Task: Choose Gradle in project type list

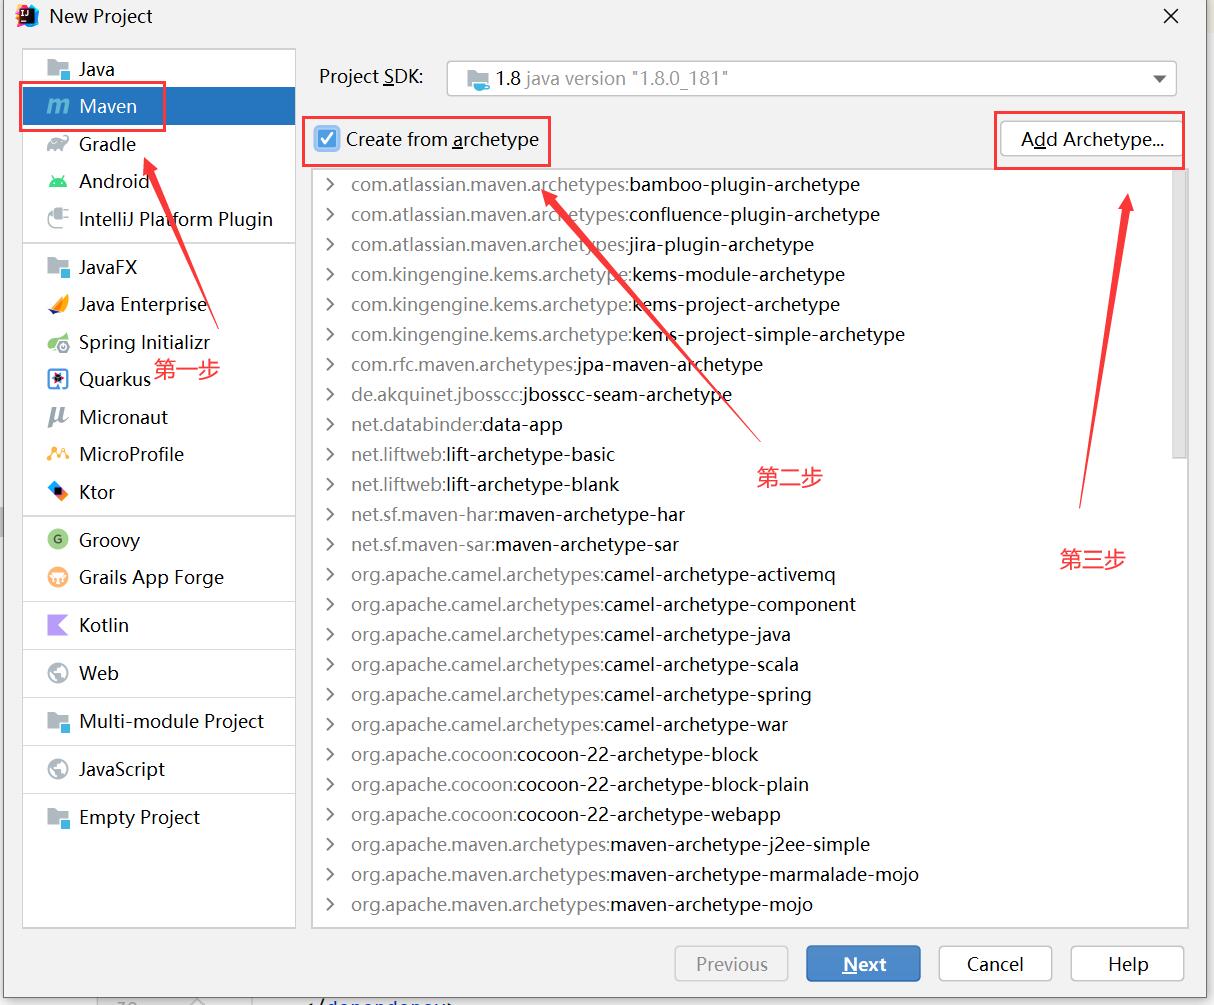Action: tap(159, 144)
